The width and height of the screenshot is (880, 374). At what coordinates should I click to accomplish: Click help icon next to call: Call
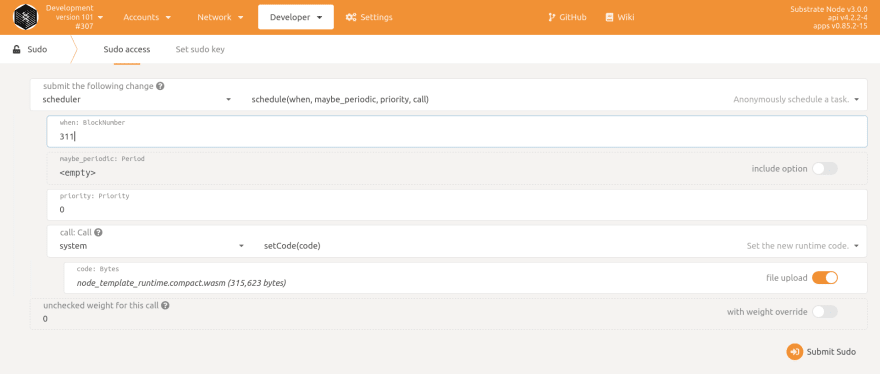(x=98, y=232)
